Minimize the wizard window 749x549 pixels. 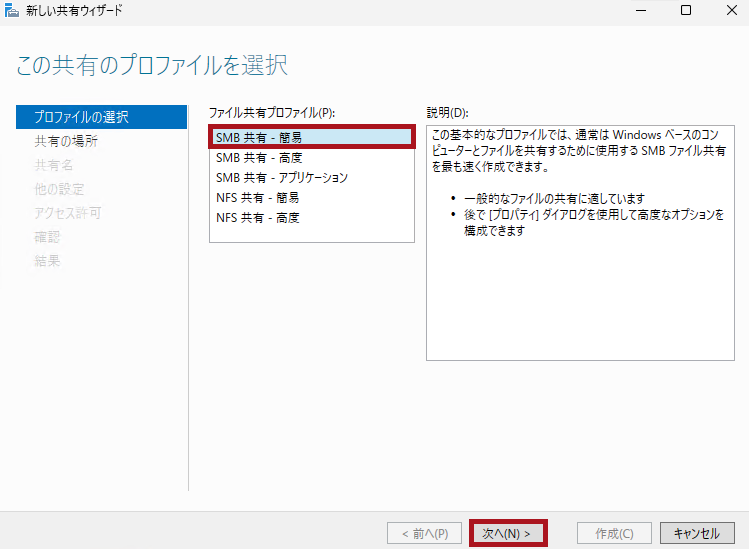click(x=641, y=10)
